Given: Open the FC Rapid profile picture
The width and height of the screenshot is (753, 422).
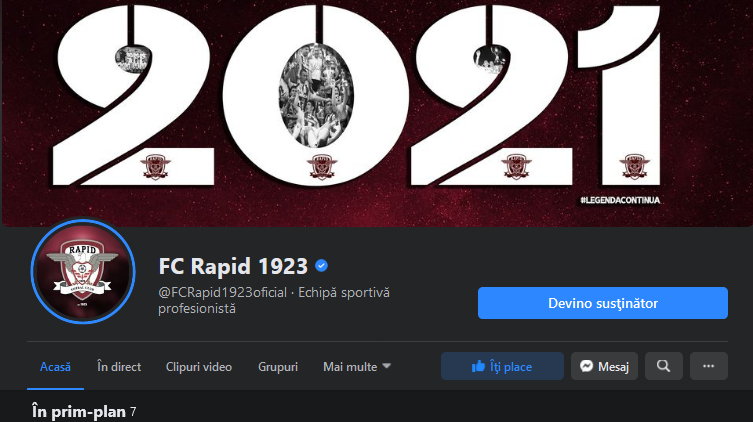Looking at the screenshot, I should [83, 272].
